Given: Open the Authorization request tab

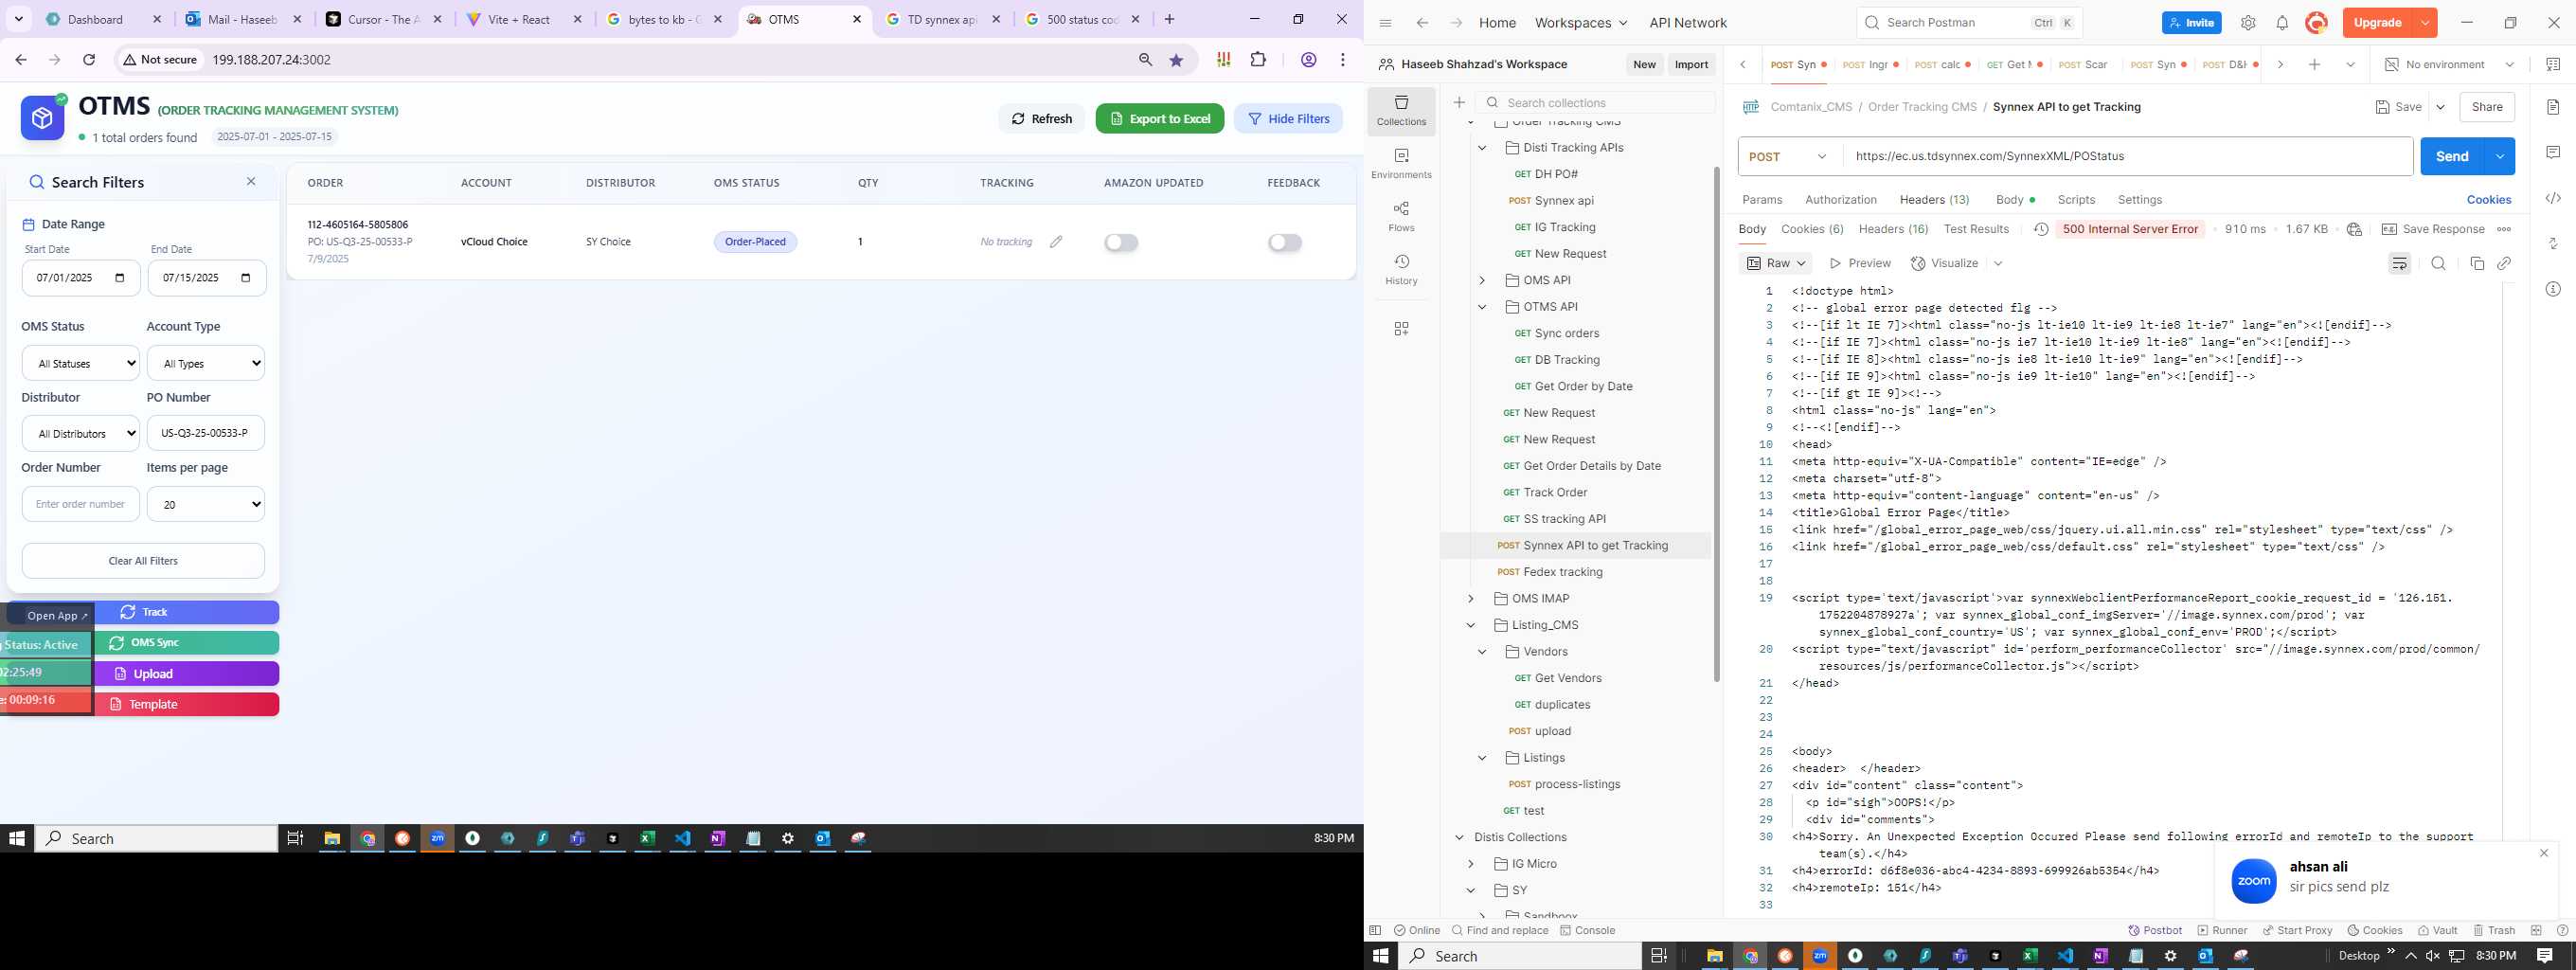Looking at the screenshot, I should pos(1840,200).
